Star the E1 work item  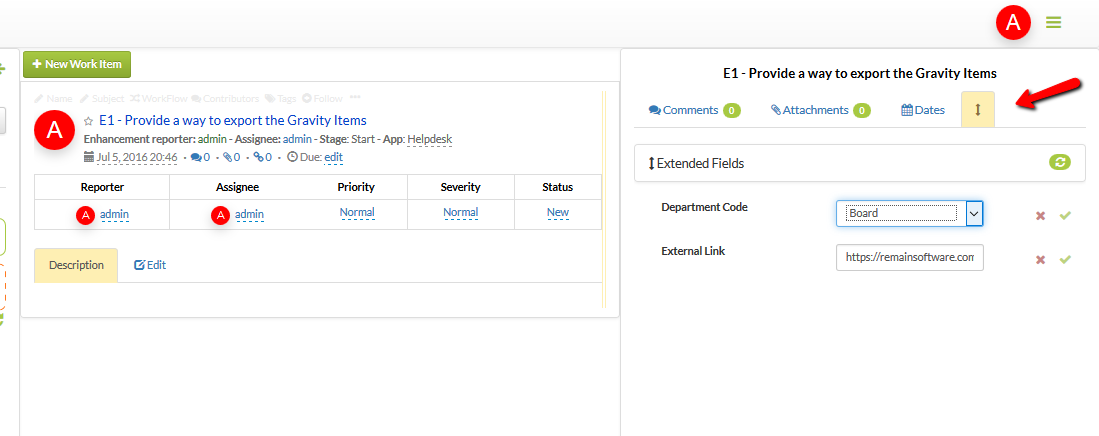[88, 121]
